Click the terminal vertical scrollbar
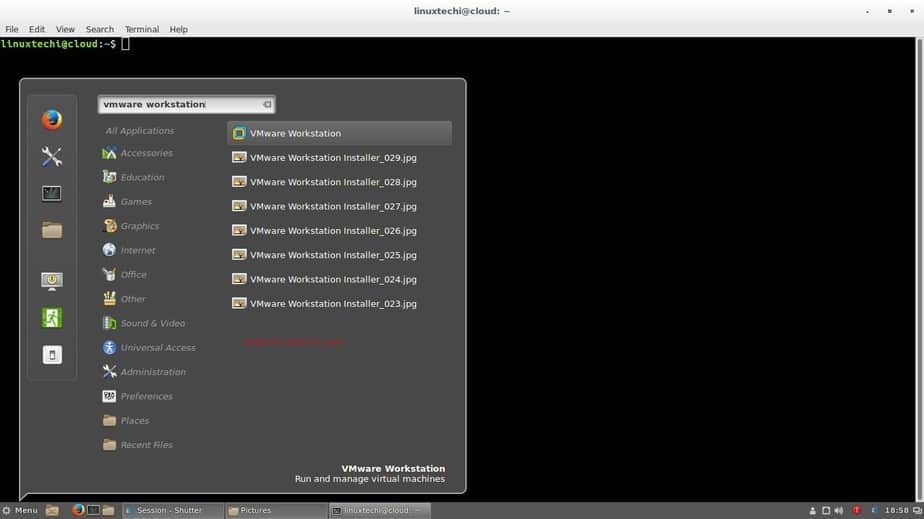Viewport: 924px width, 519px height. 919,269
